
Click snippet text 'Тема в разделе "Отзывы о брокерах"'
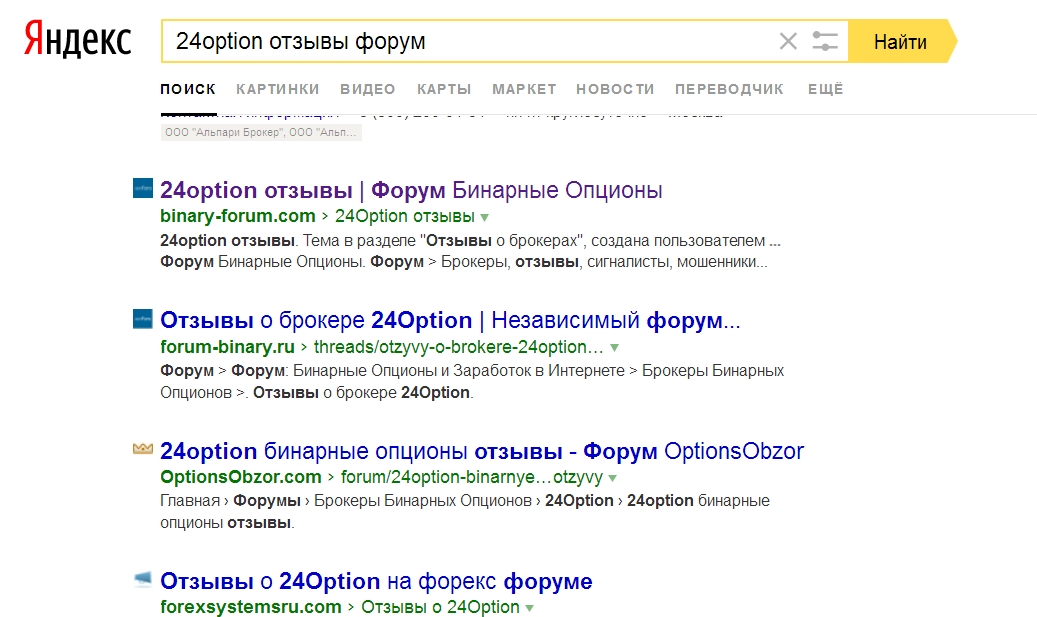click(442, 241)
